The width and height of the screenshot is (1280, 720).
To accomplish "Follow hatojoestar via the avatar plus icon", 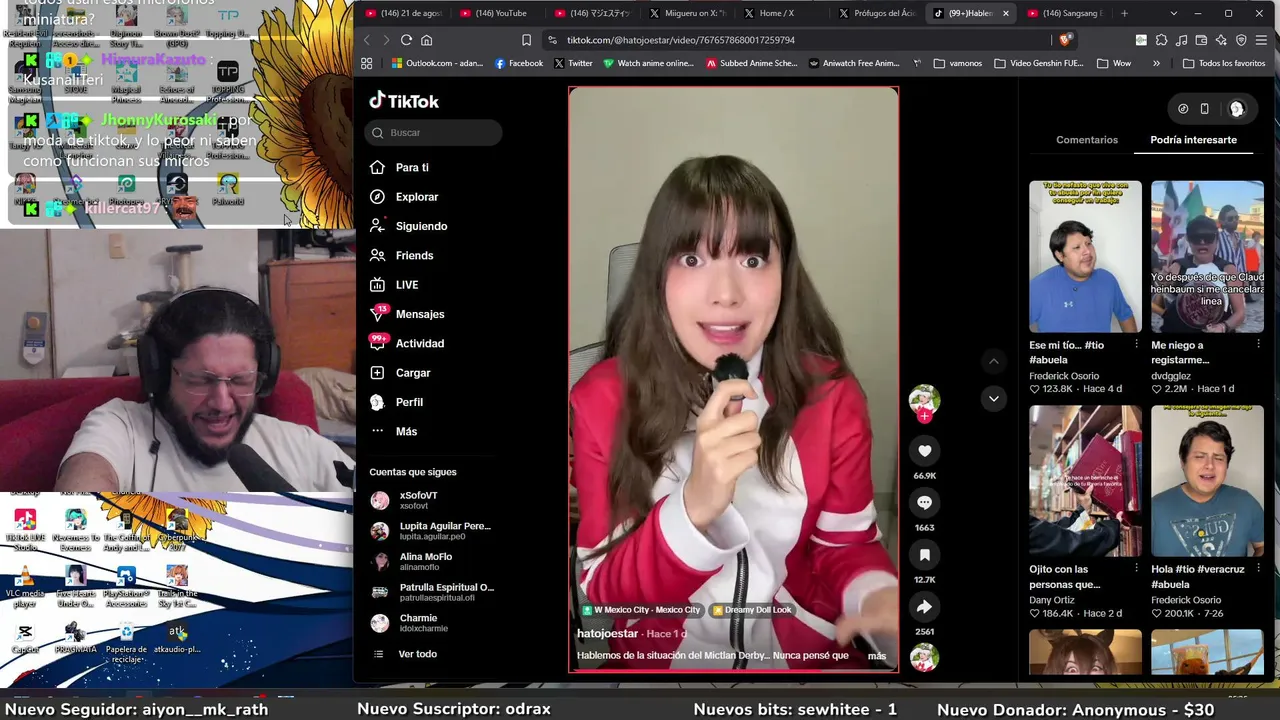I will pyautogui.click(x=924, y=416).
